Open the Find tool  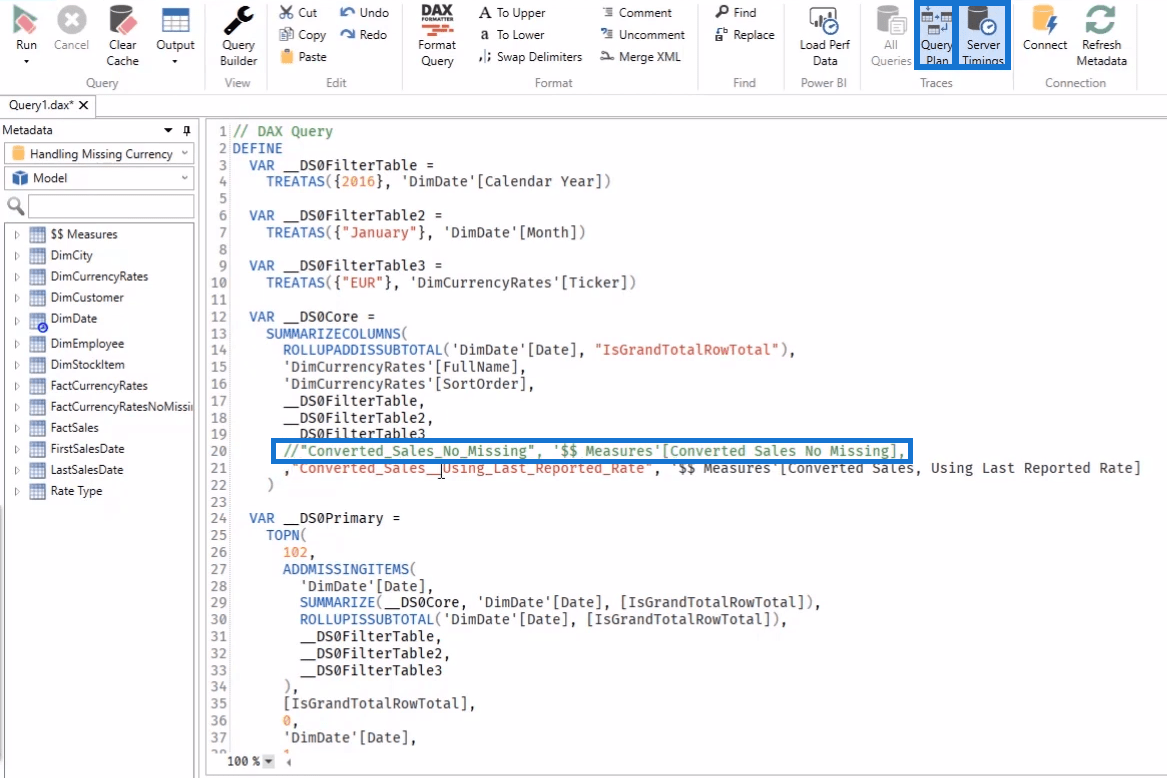pyautogui.click(x=735, y=13)
